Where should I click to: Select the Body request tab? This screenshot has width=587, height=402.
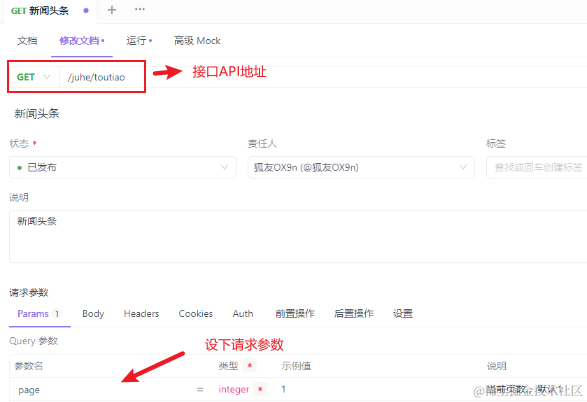point(93,314)
